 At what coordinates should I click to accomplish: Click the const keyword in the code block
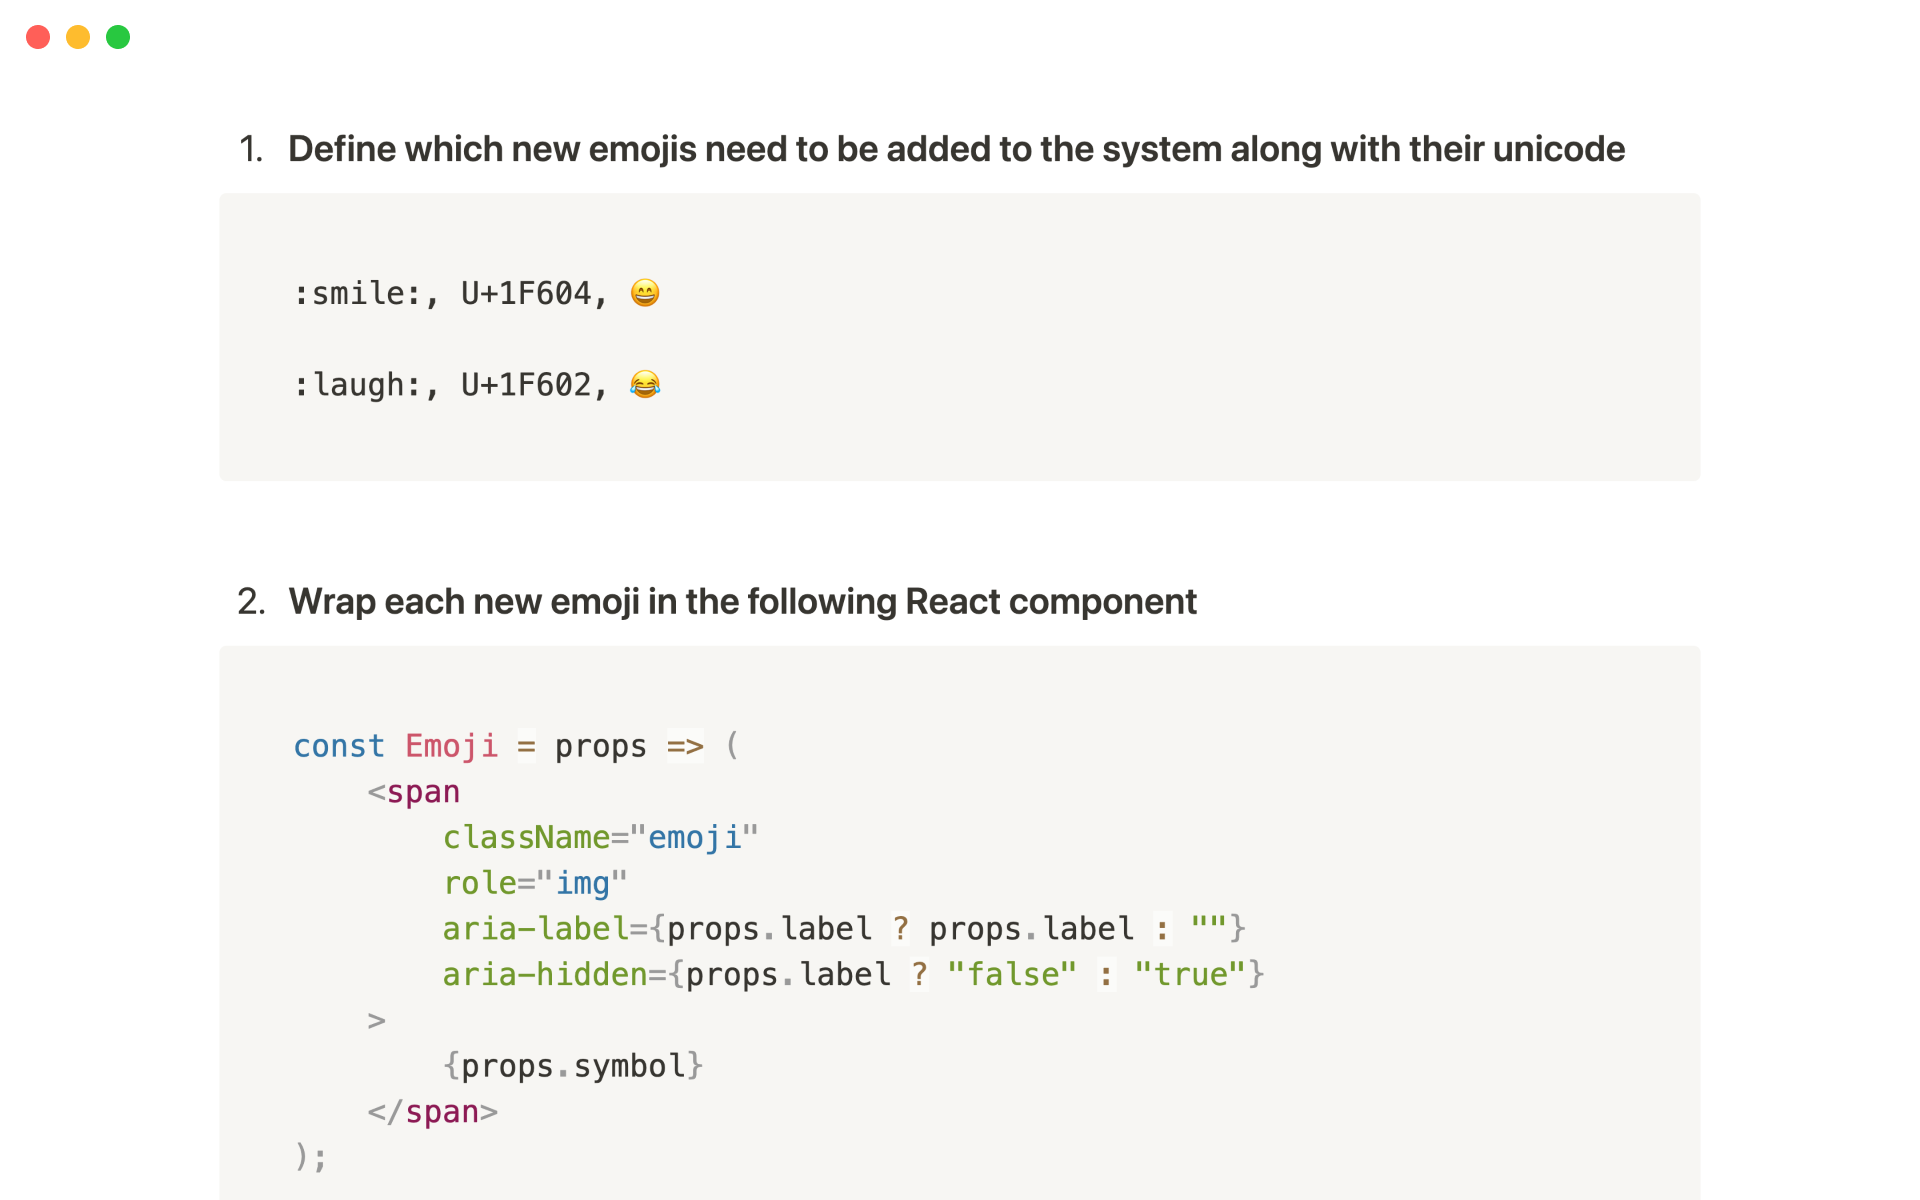(x=339, y=746)
